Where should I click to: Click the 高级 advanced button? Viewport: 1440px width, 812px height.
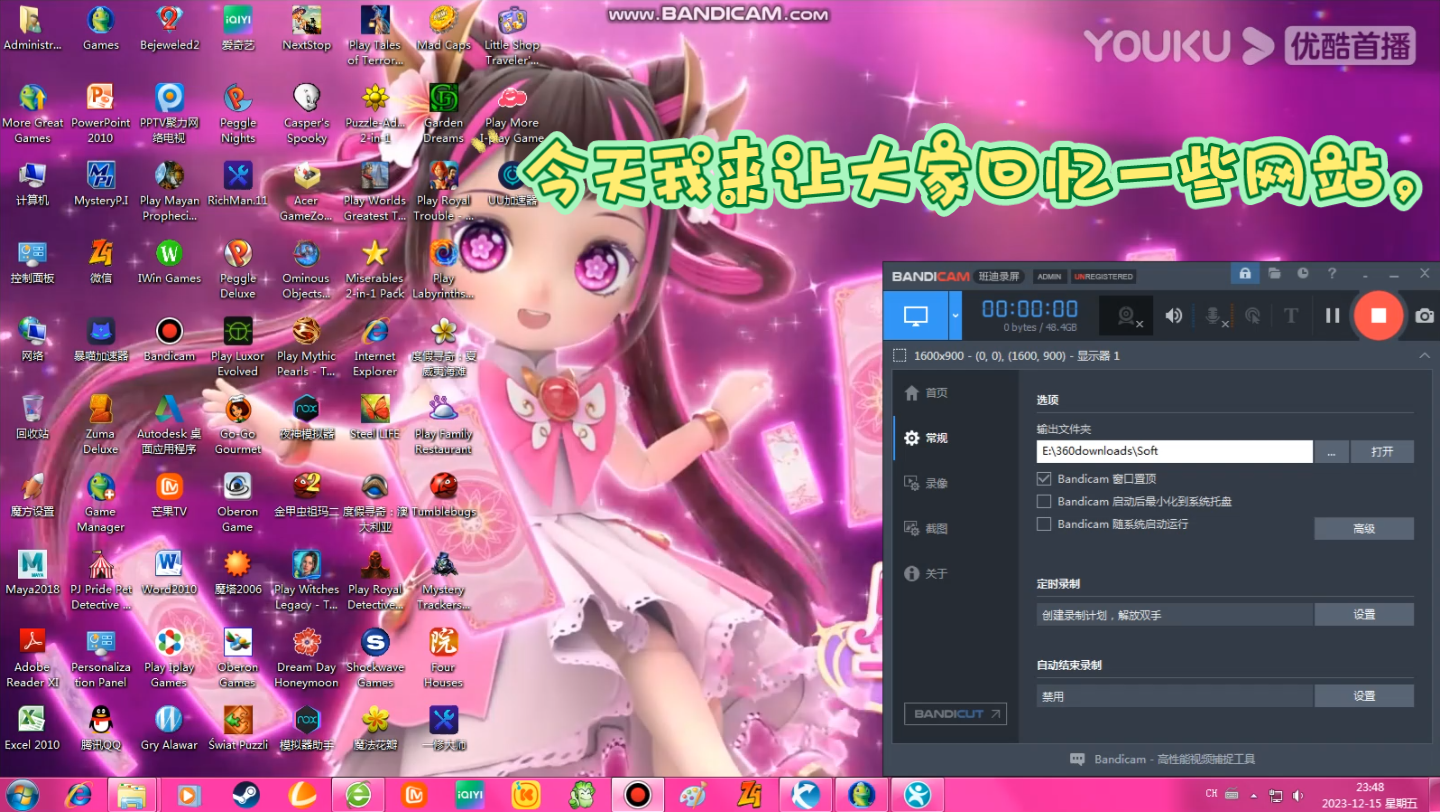[1364, 529]
